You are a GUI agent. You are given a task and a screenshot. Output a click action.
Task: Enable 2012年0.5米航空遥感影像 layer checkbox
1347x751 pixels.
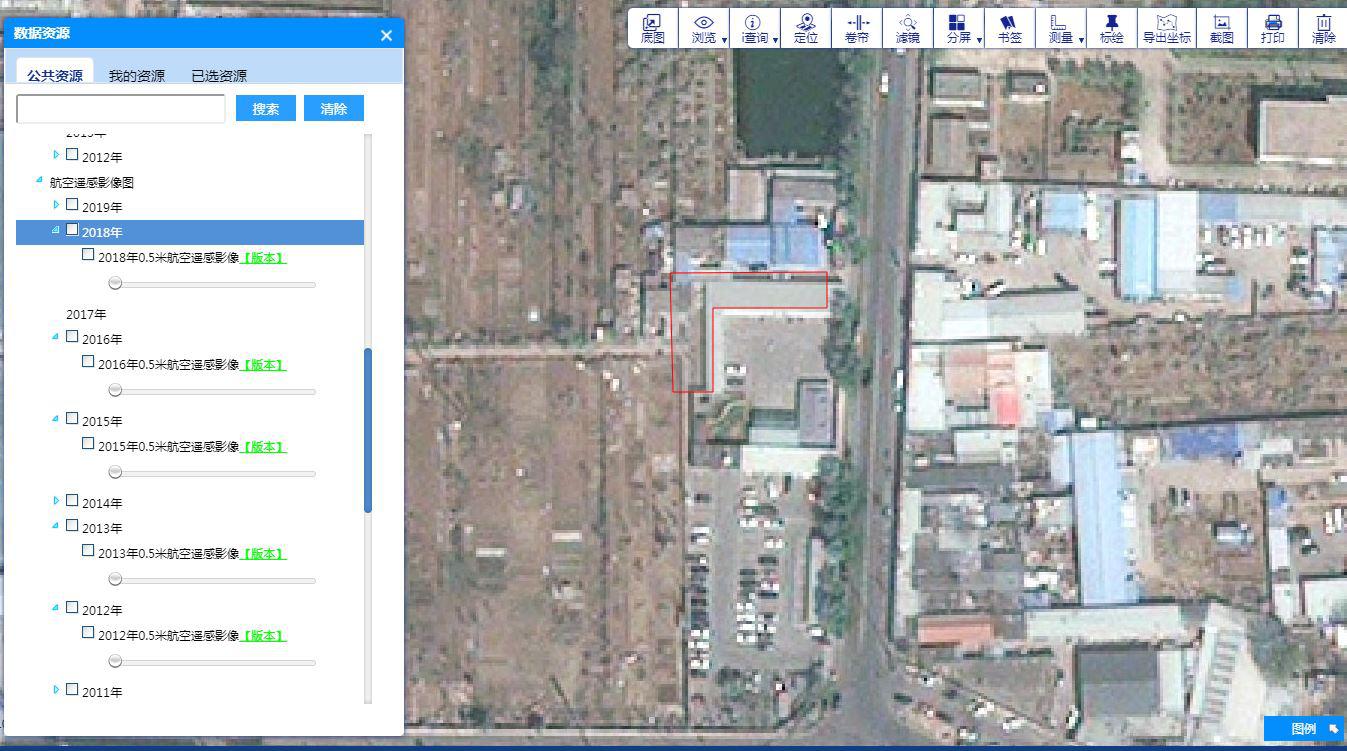point(88,633)
